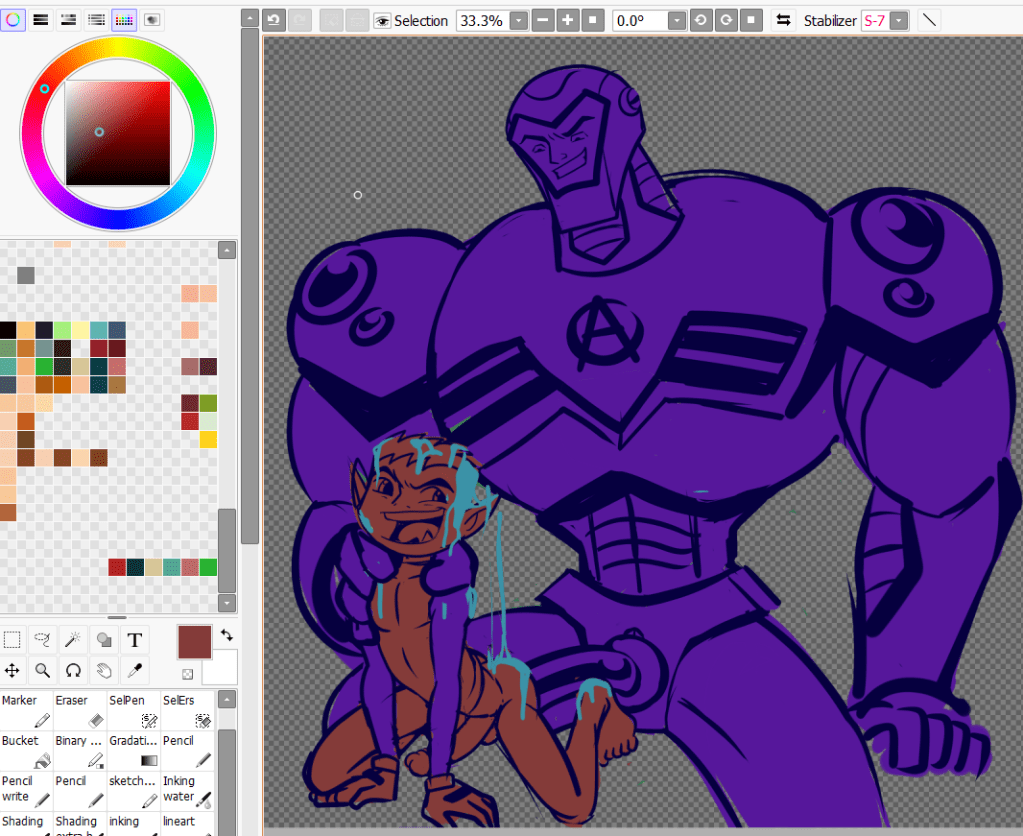This screenshot has height=836, width=1023.
Task: Swap foreground and background colors
Action: coord(227,635)
